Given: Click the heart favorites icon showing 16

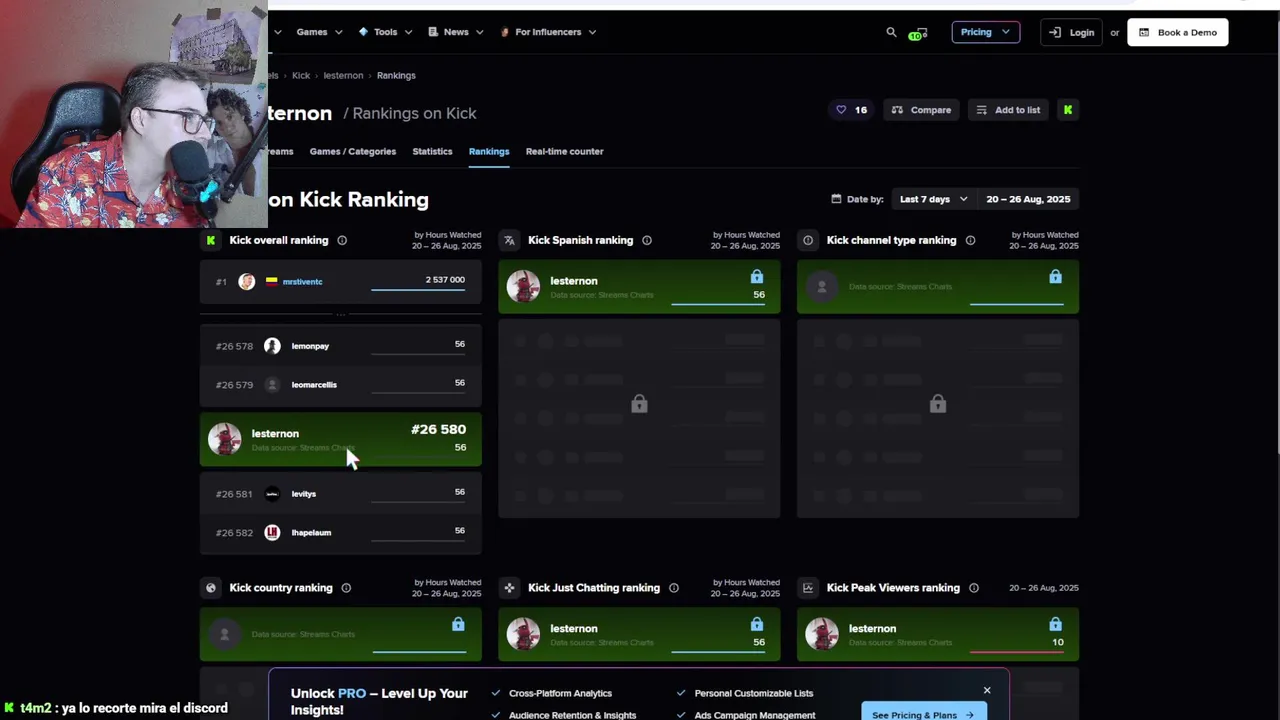Looking at the screenshot, I should point(841,110).
